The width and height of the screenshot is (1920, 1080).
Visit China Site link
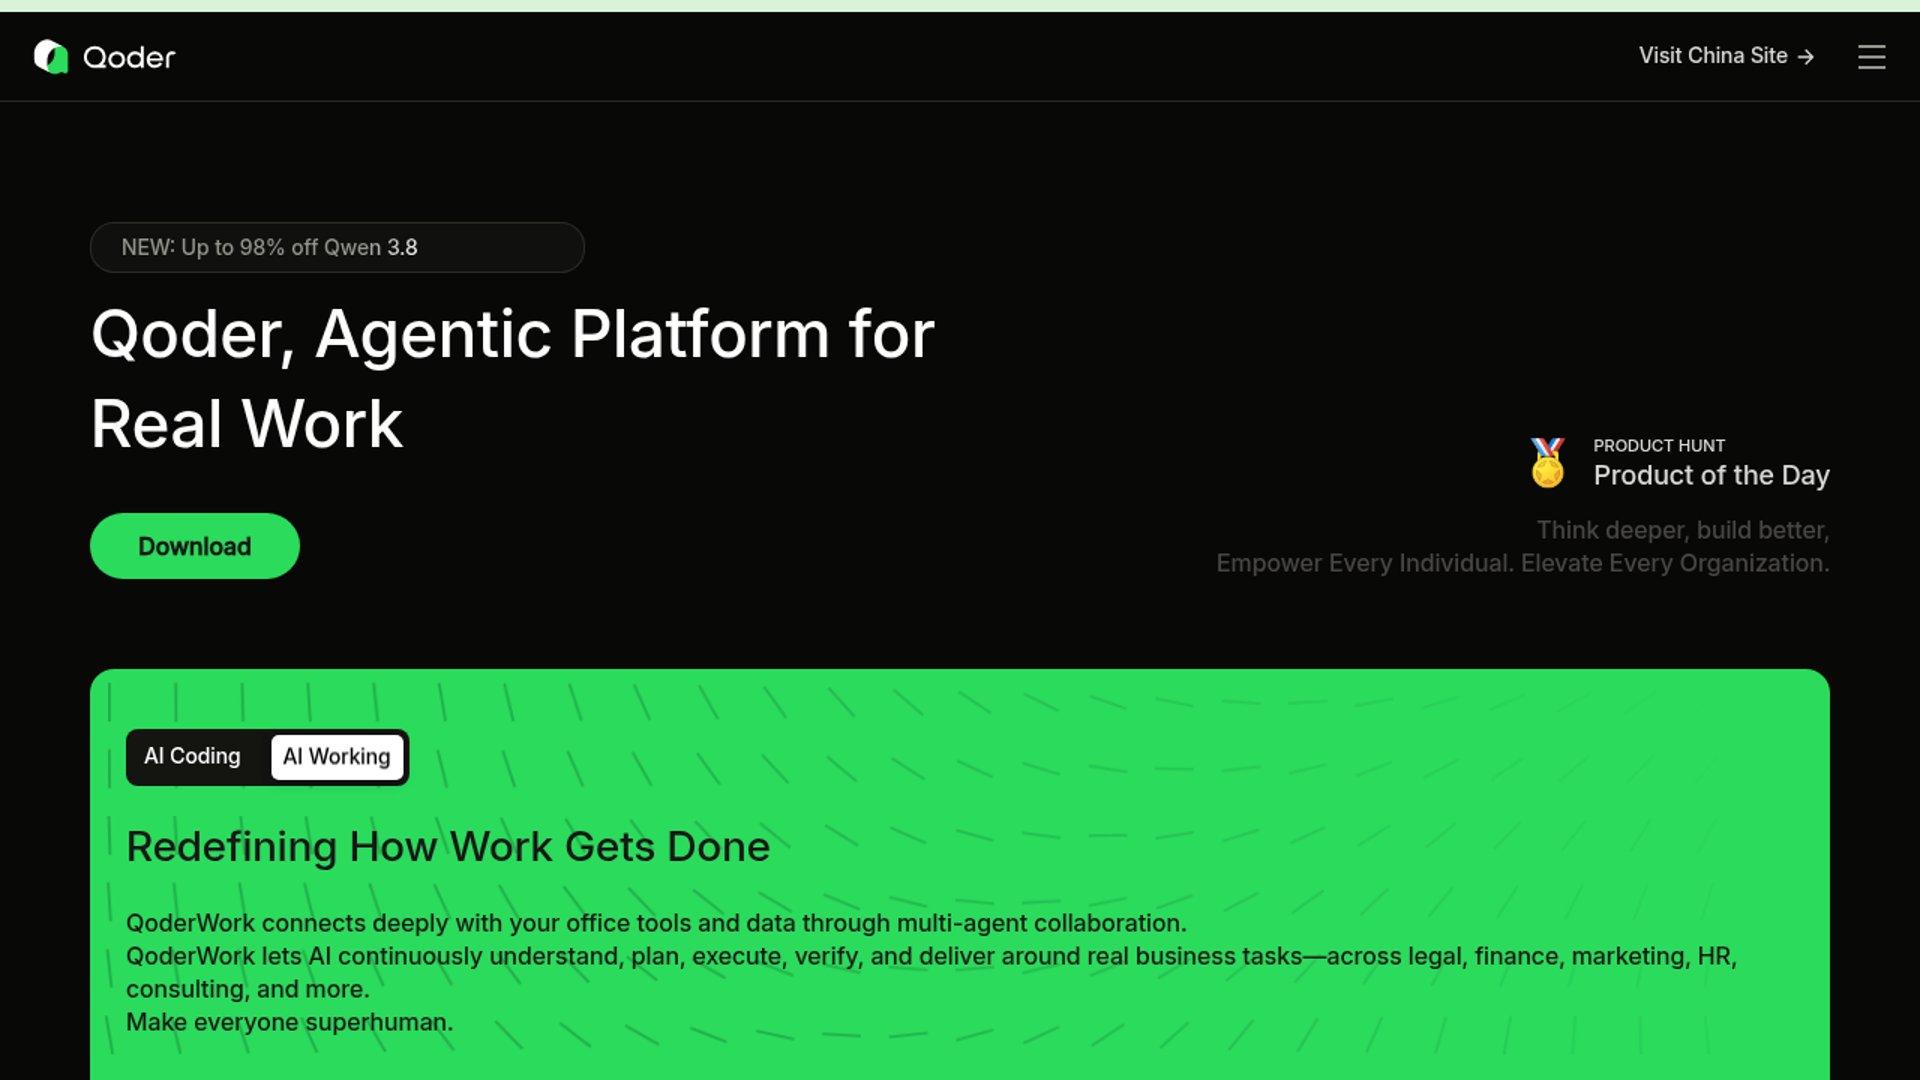click(1726, 56)
